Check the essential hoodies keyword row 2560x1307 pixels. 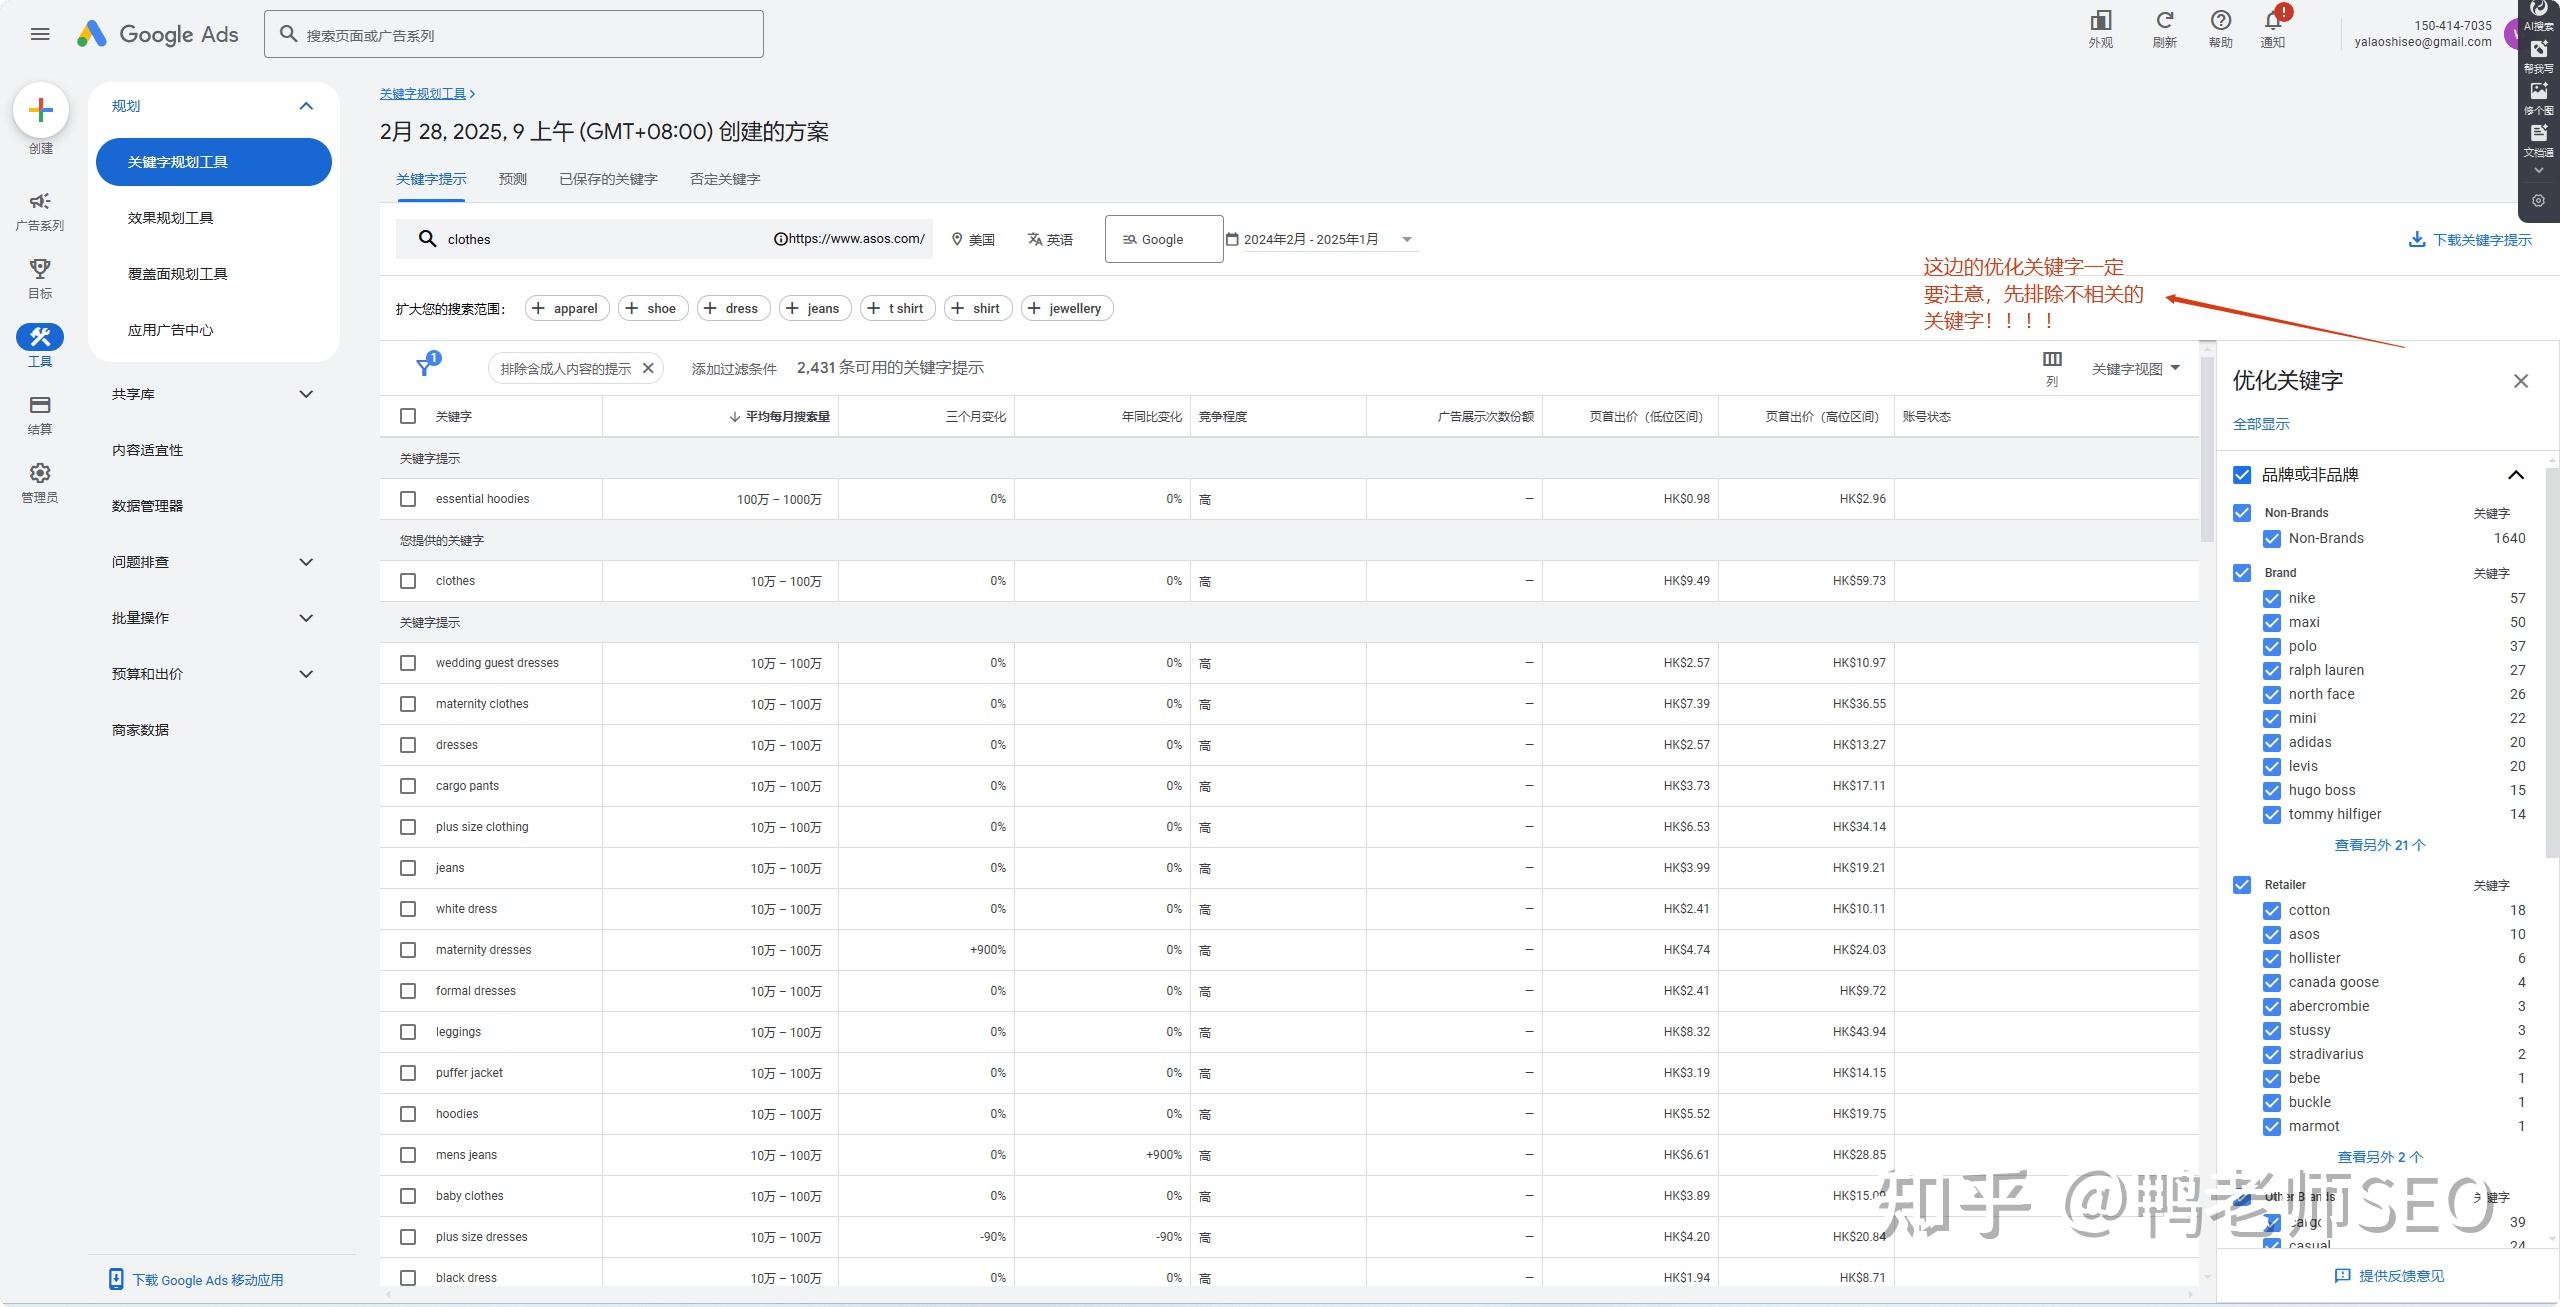[408, 499]
